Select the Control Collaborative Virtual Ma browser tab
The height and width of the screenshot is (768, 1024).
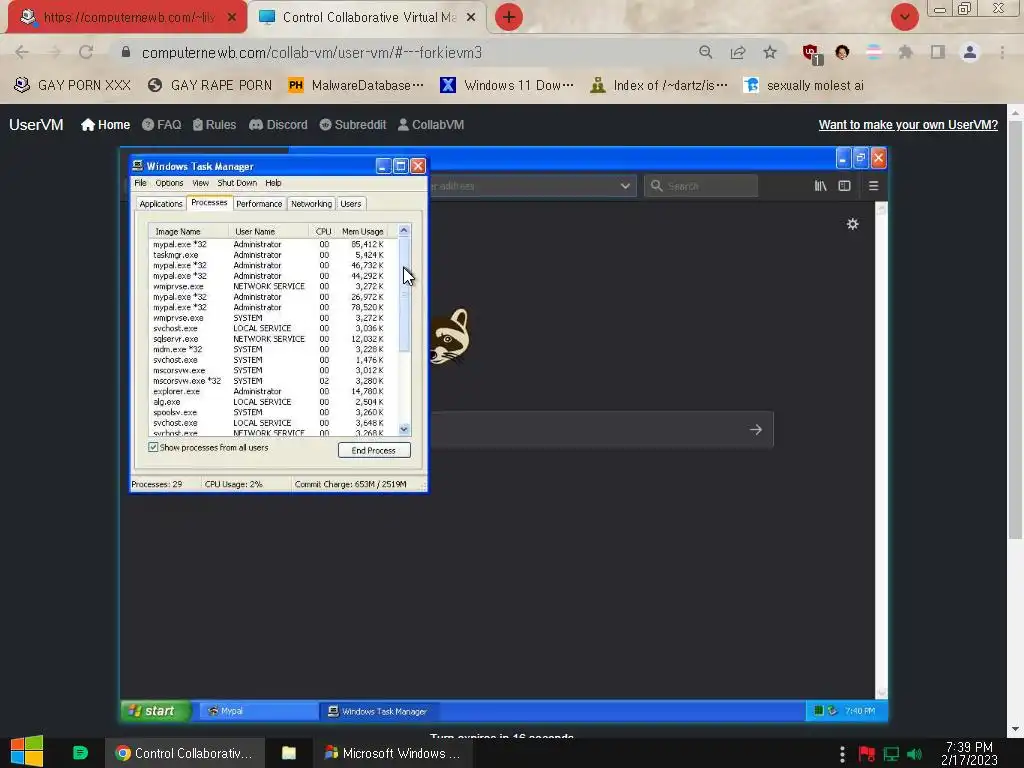pyautogui.click(x=367, y=18)
